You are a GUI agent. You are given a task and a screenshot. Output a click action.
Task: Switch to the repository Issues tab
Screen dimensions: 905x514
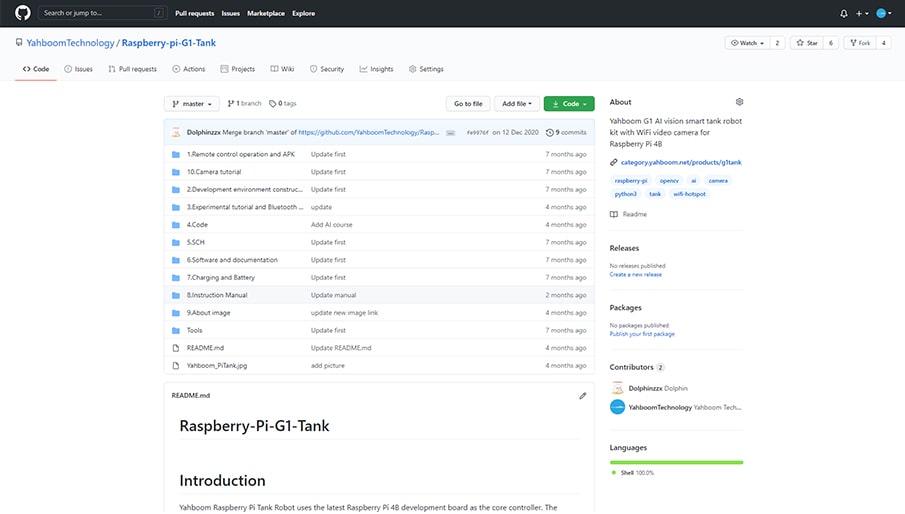(x=78, y=69)
